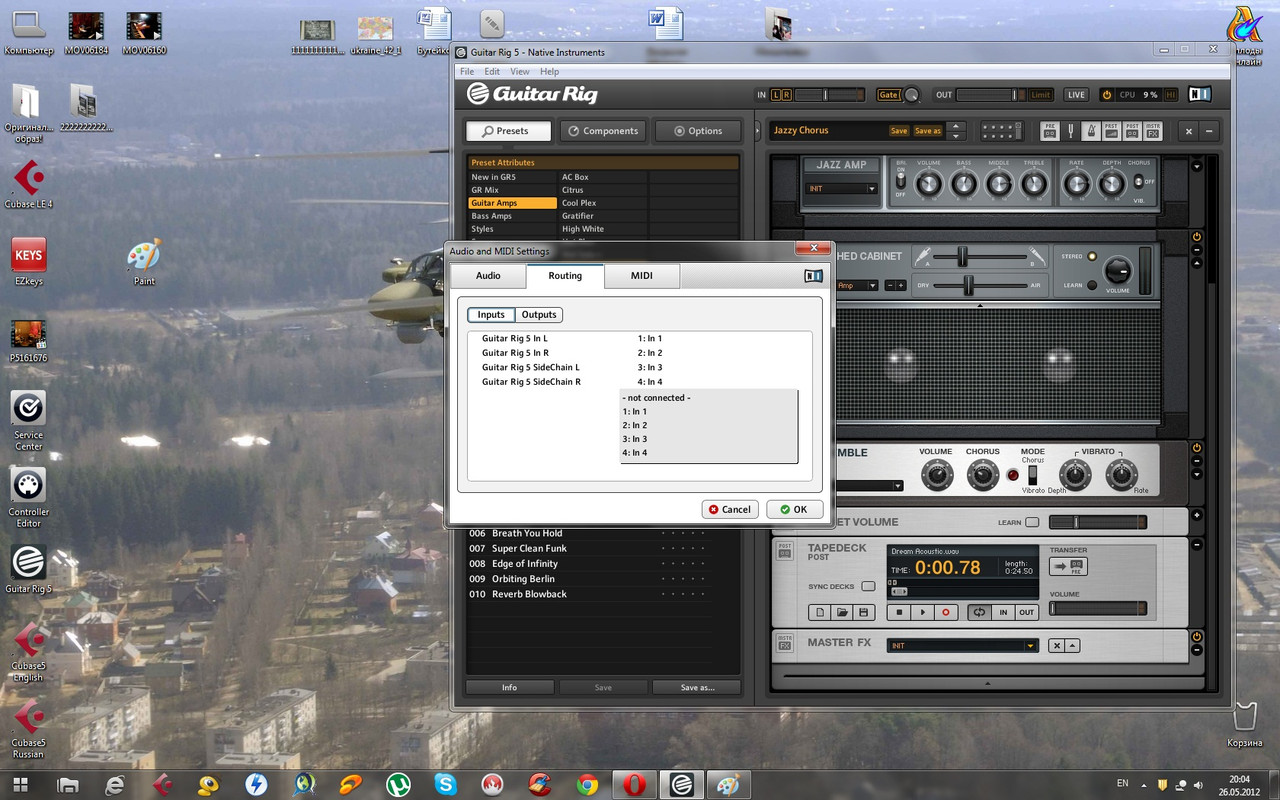The width and height of the screenshot is (1280, 800).
Task: Toggle the Preset Volume toolbar icon
Action: [1111, 131]
